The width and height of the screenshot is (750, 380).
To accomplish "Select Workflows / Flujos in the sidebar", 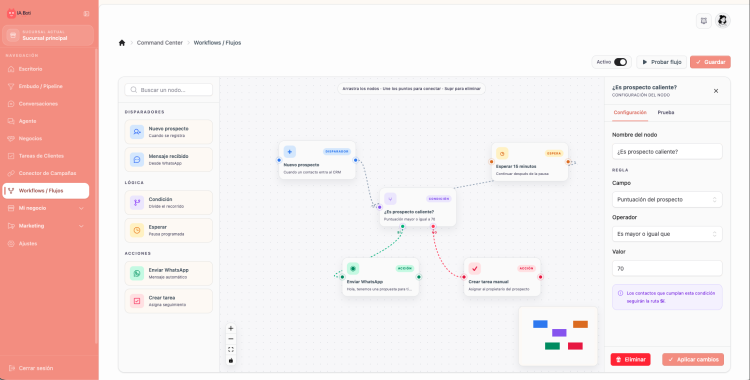I will tap(45, 190).
